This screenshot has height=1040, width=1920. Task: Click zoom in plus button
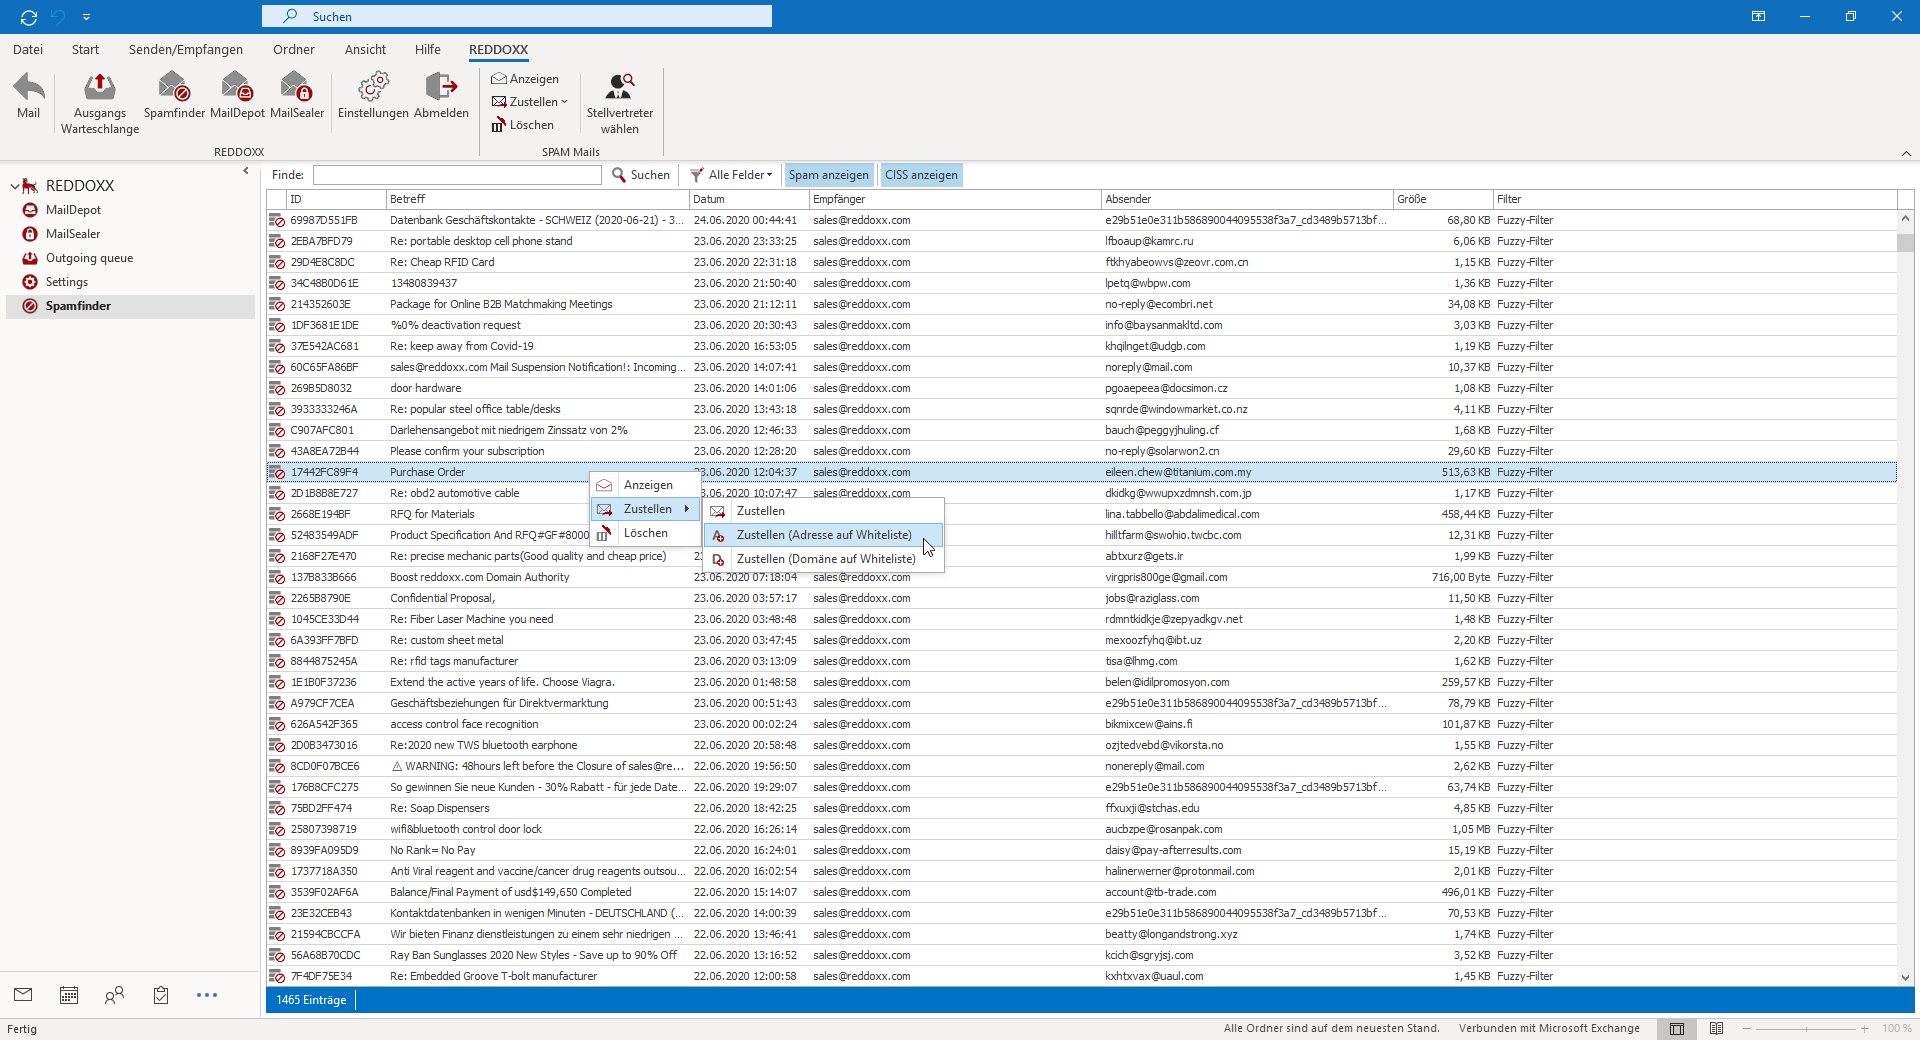pos(1864,1028)
